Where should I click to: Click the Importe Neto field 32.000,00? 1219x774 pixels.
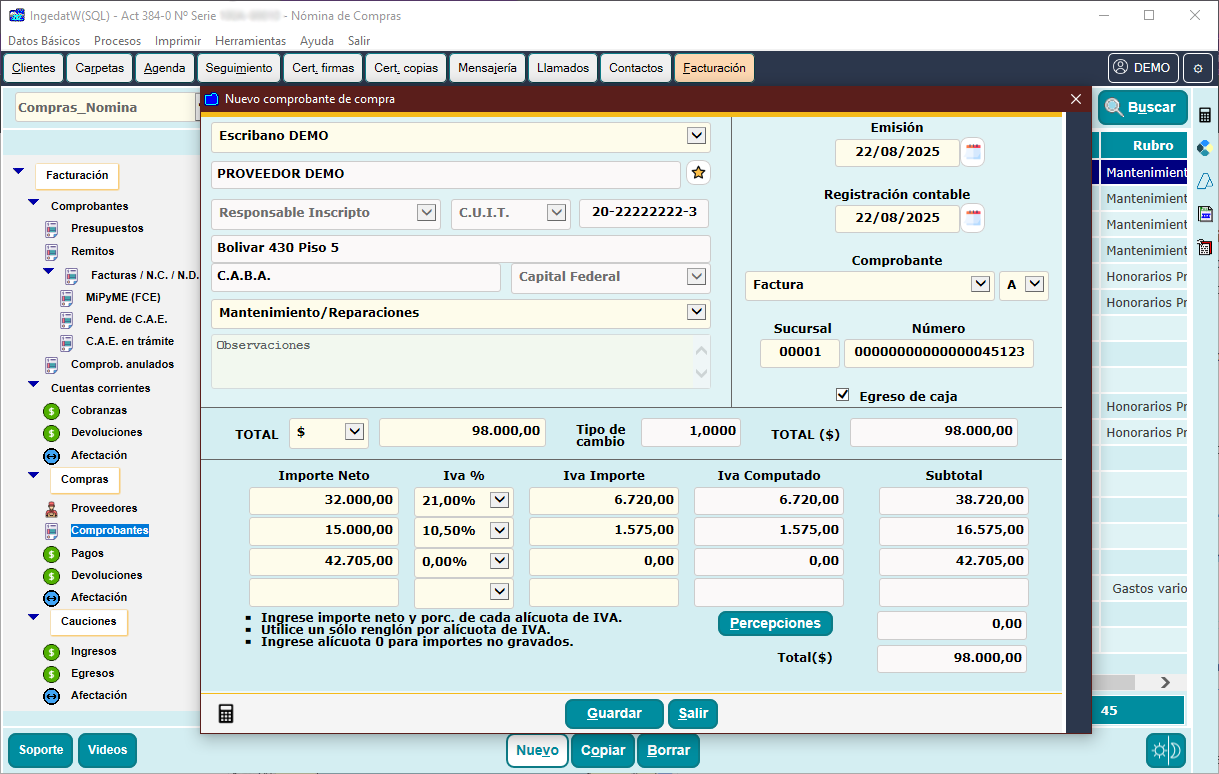click(324, 500)
